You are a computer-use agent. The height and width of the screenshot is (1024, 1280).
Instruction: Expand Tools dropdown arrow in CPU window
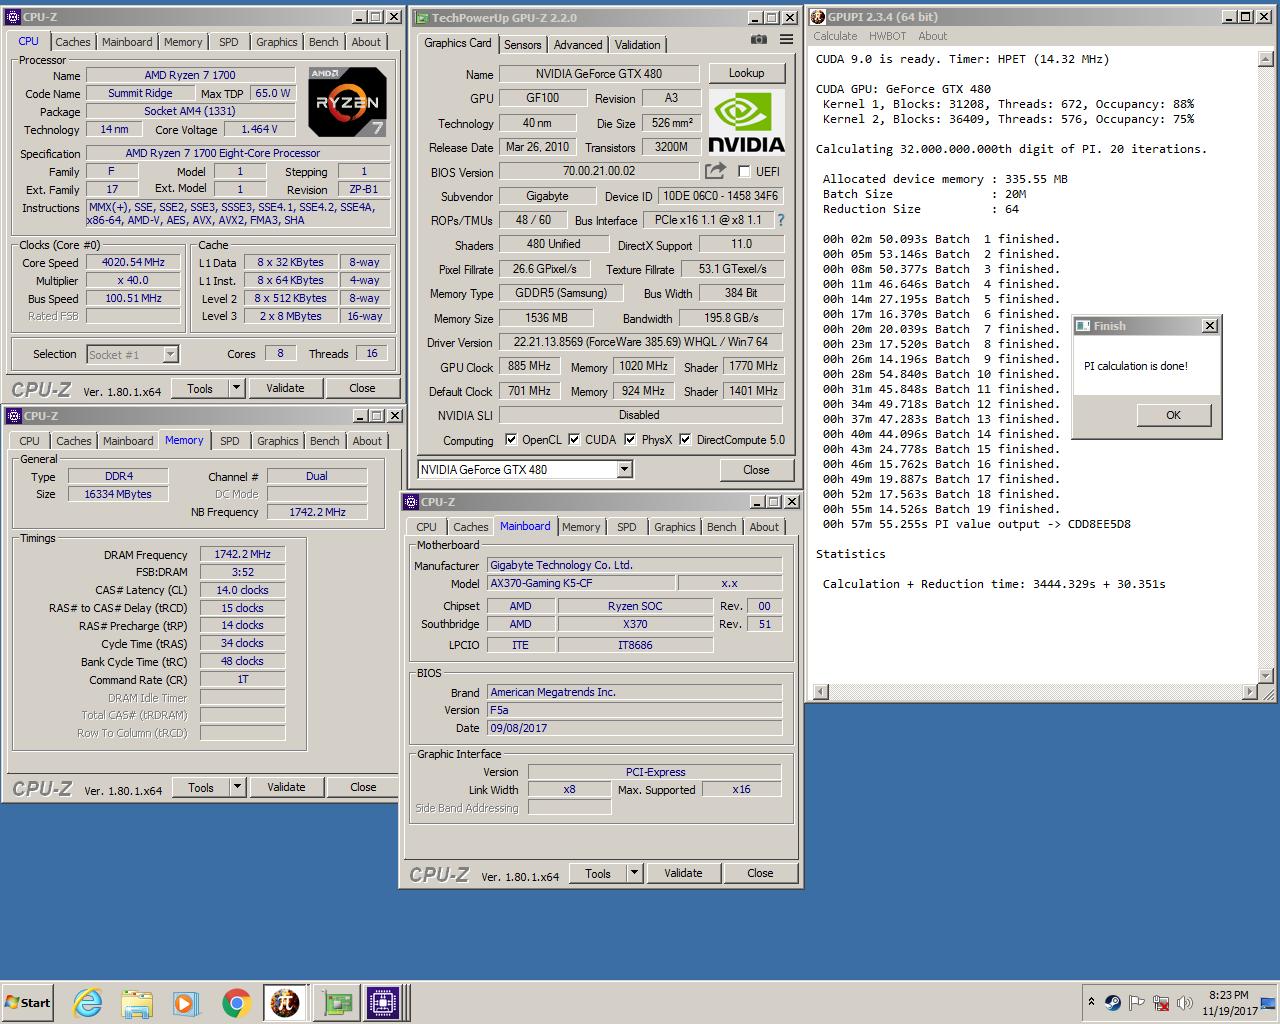[236, 388]
